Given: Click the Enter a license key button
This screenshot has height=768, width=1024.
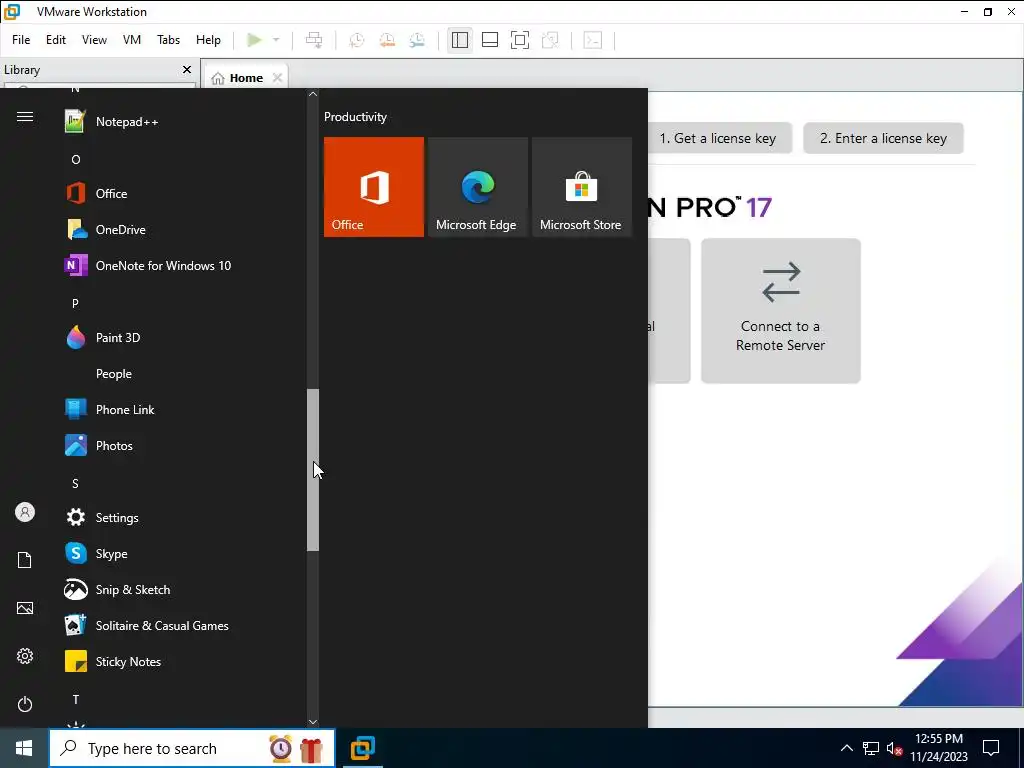Looking at the screenshot, I should [x=883, y=138].
